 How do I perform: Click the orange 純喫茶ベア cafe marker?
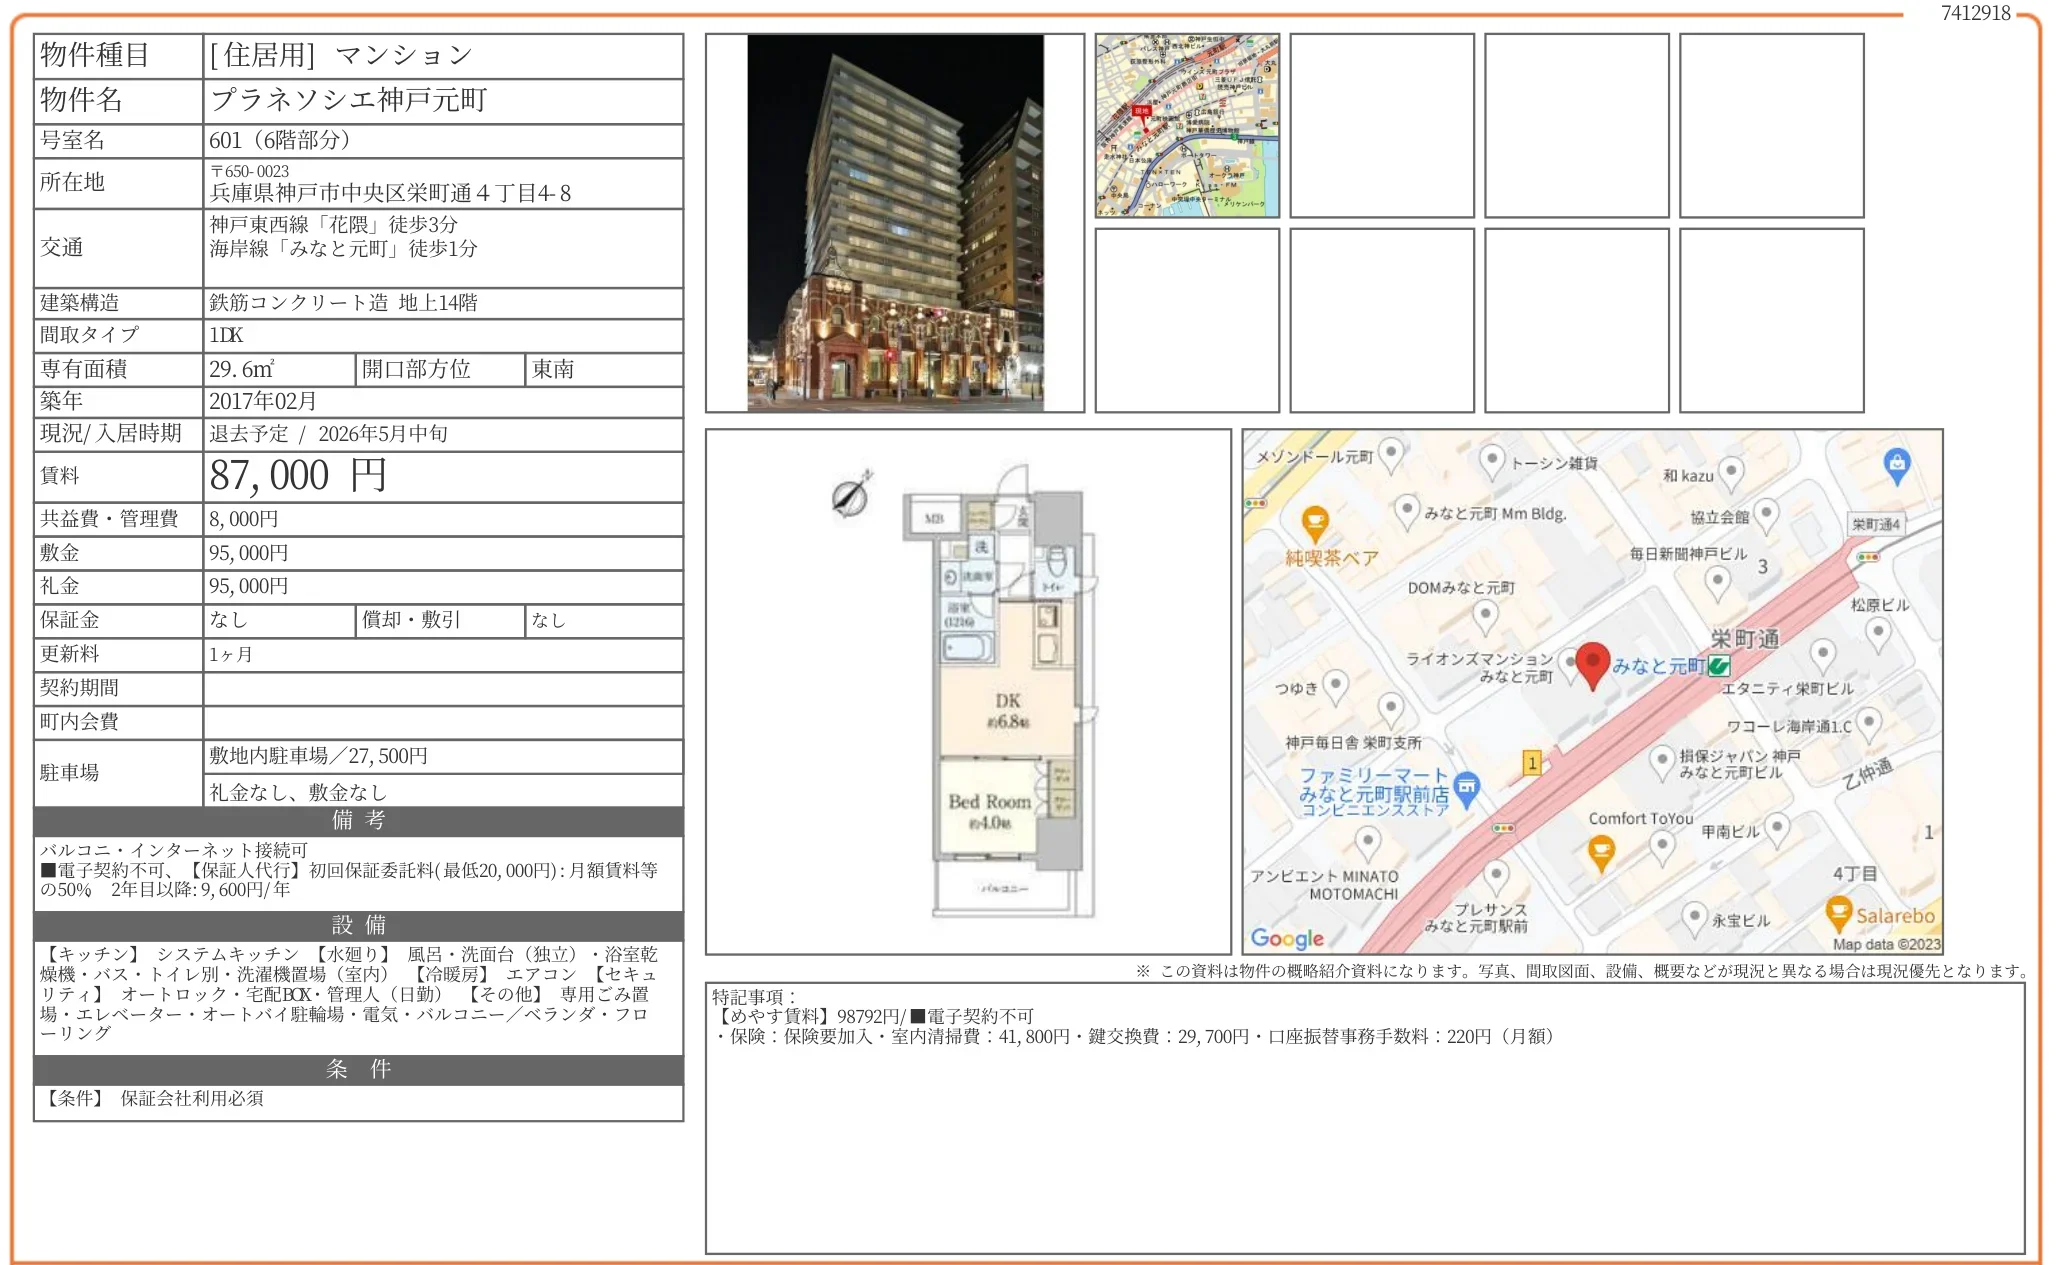point(1314,522)
